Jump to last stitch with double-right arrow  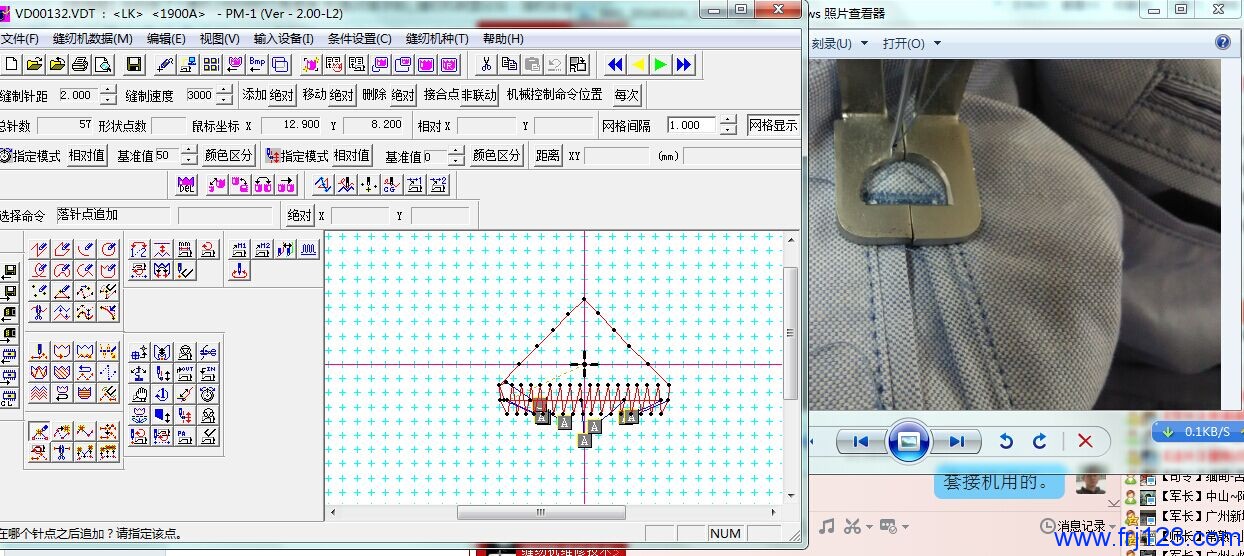click(684, 65)
